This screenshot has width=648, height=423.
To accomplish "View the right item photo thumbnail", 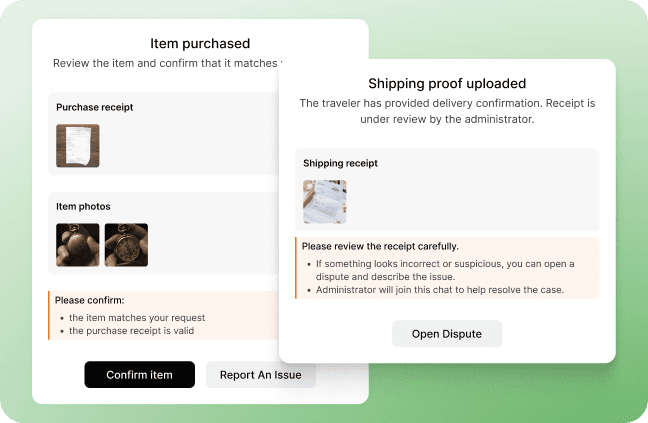I will [126, 245].
